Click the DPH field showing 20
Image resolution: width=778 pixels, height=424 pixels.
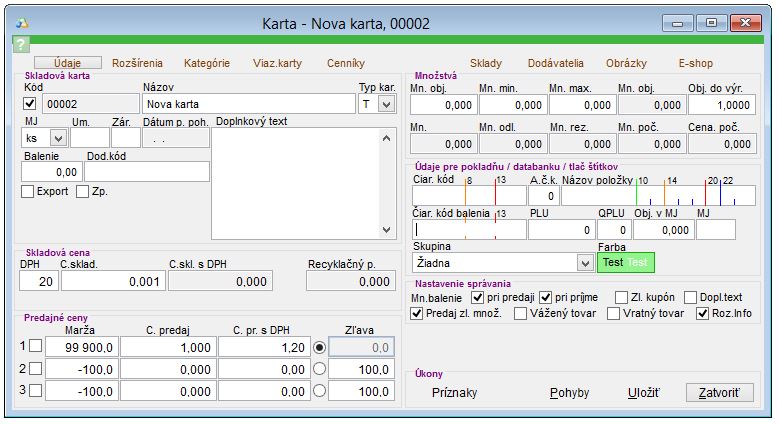click(39, 281)
